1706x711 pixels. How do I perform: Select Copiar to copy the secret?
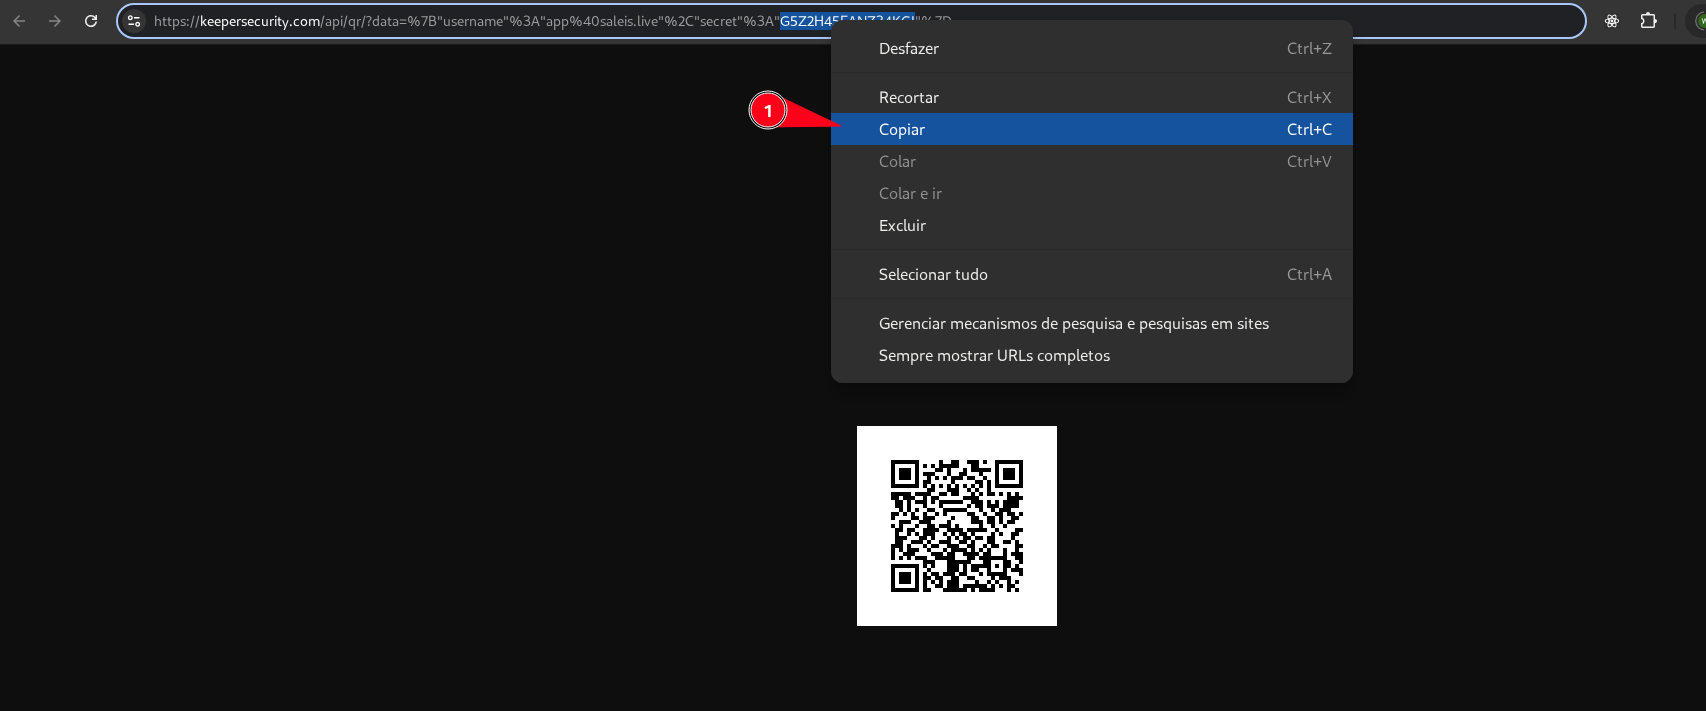click(x=1092, y=129)
